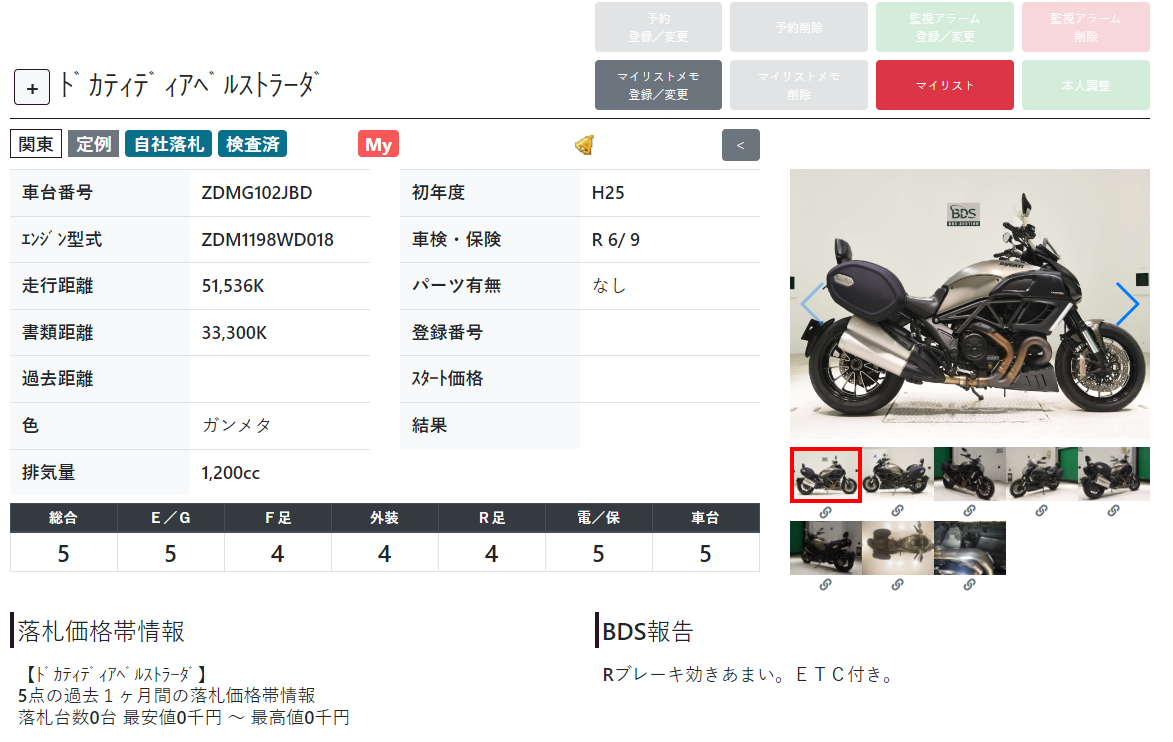Image resolution: width=1173 pixels, height=742 pixels.
Task: Click the マイリストメモ 削除 button
Action: (799, 85)
